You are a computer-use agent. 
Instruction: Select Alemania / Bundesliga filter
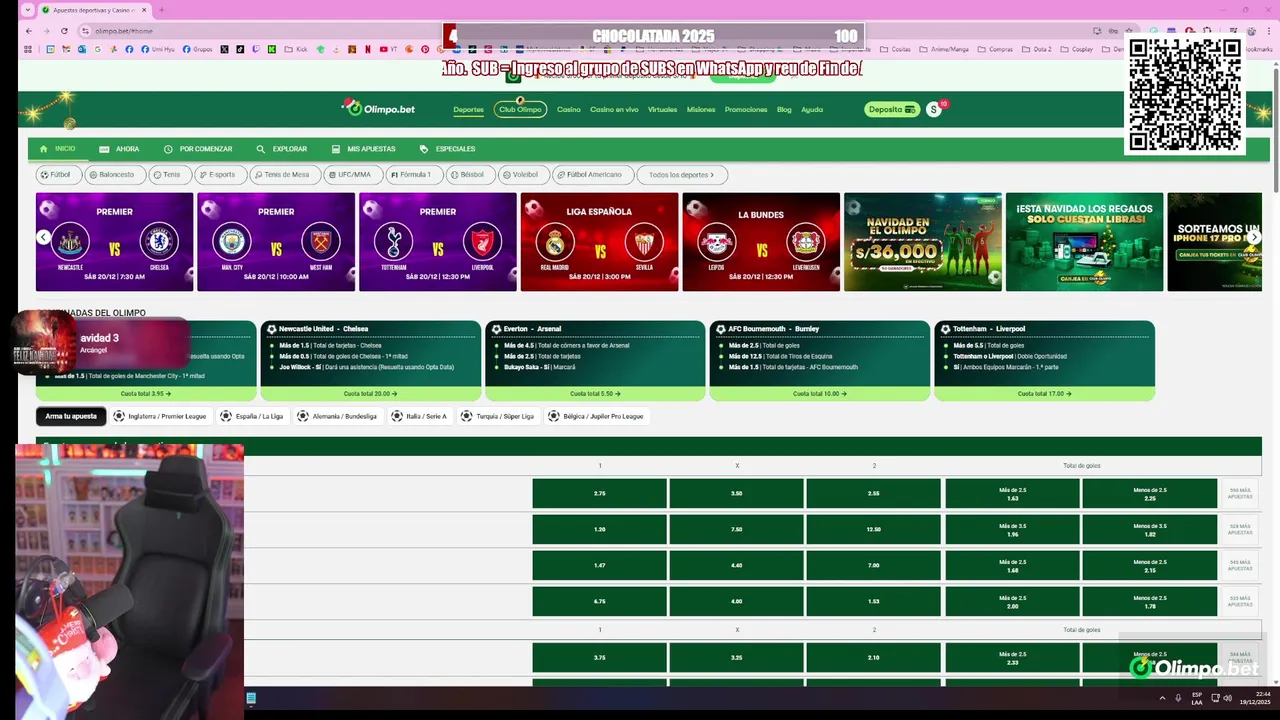[337, 416]
